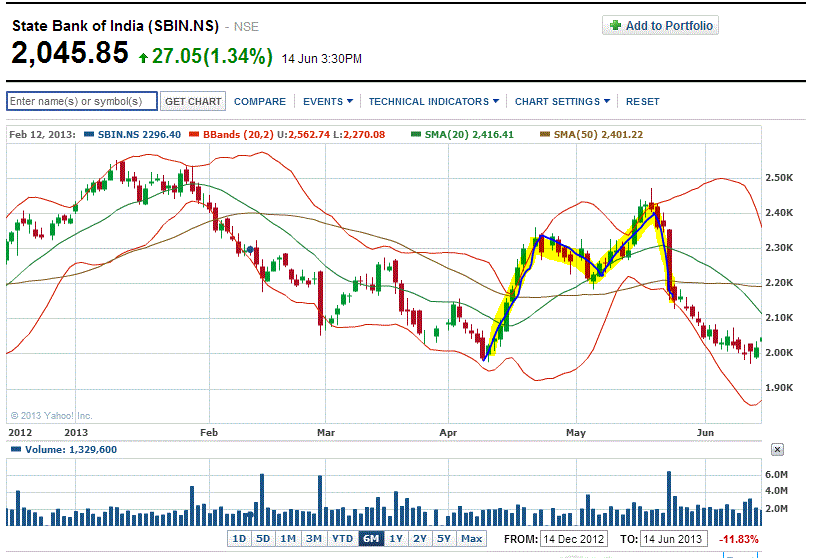Click the SMA(20) green legend color marker
This screenshot has height=558, width=815.
[416, 135]
